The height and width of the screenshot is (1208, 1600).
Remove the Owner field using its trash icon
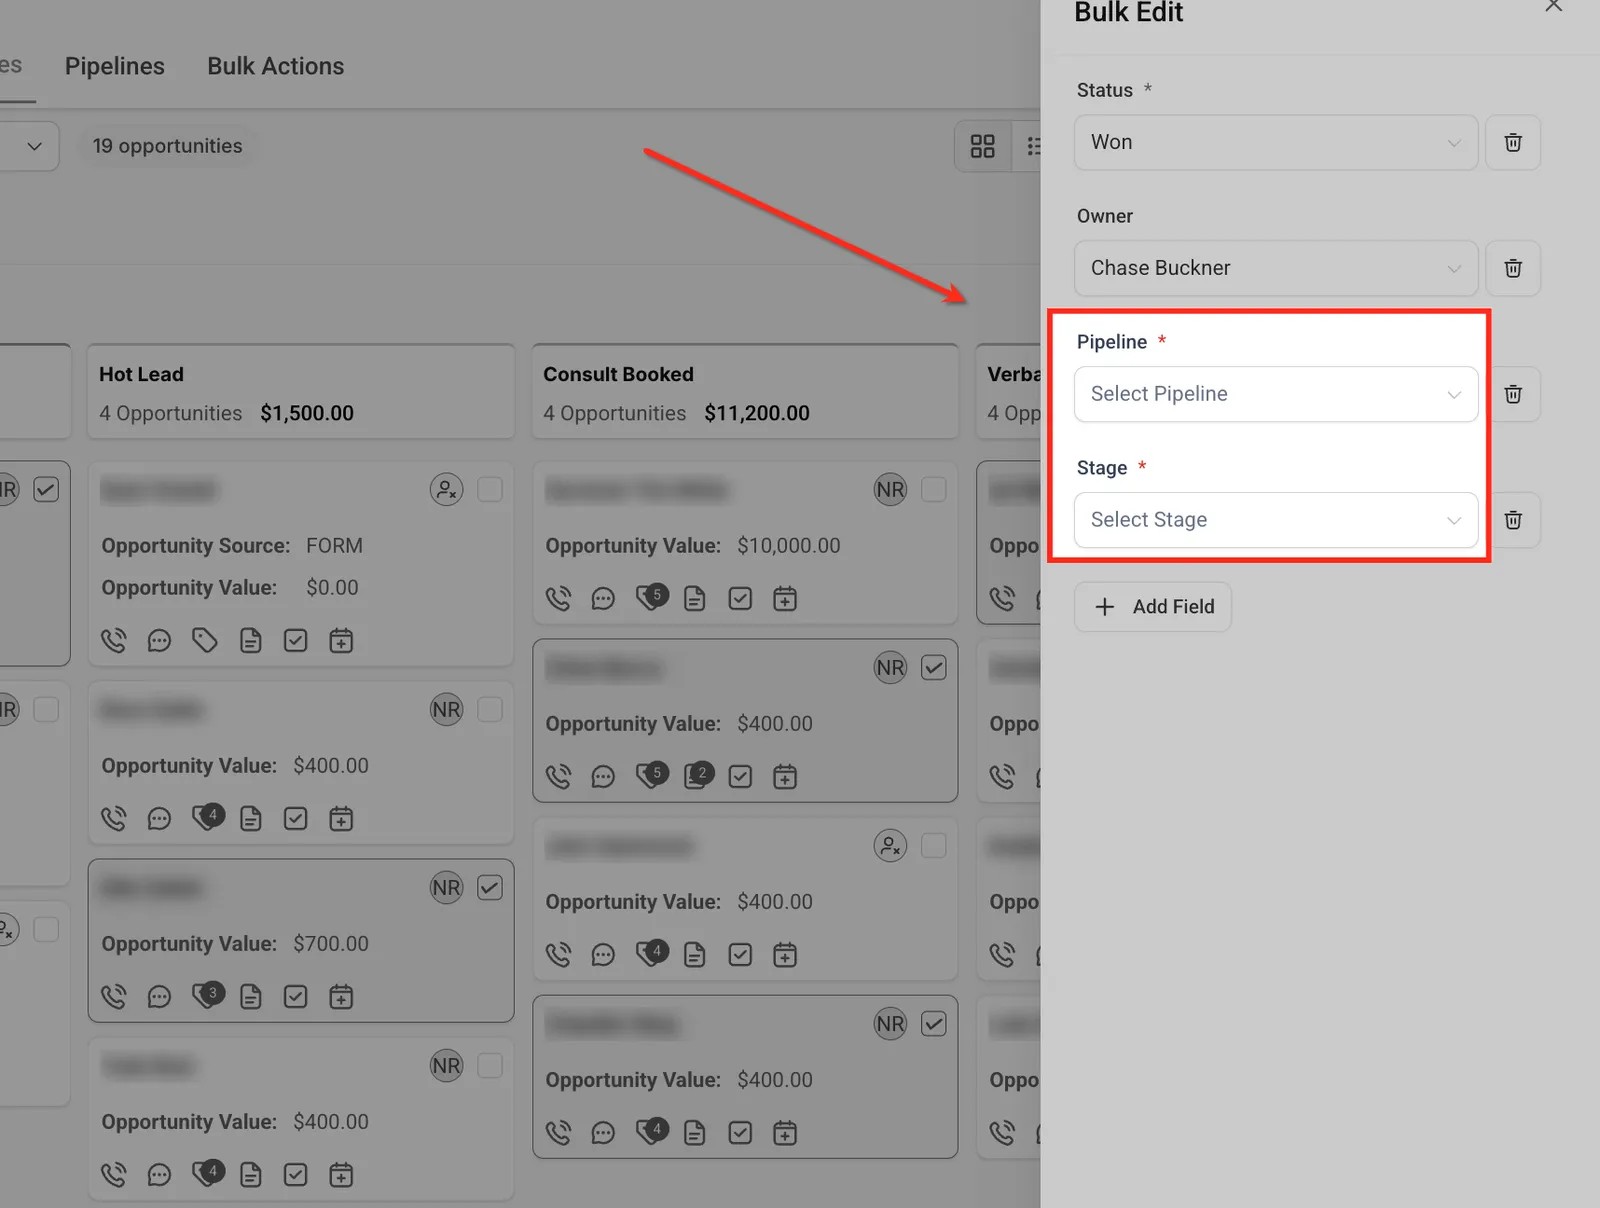1513,268
